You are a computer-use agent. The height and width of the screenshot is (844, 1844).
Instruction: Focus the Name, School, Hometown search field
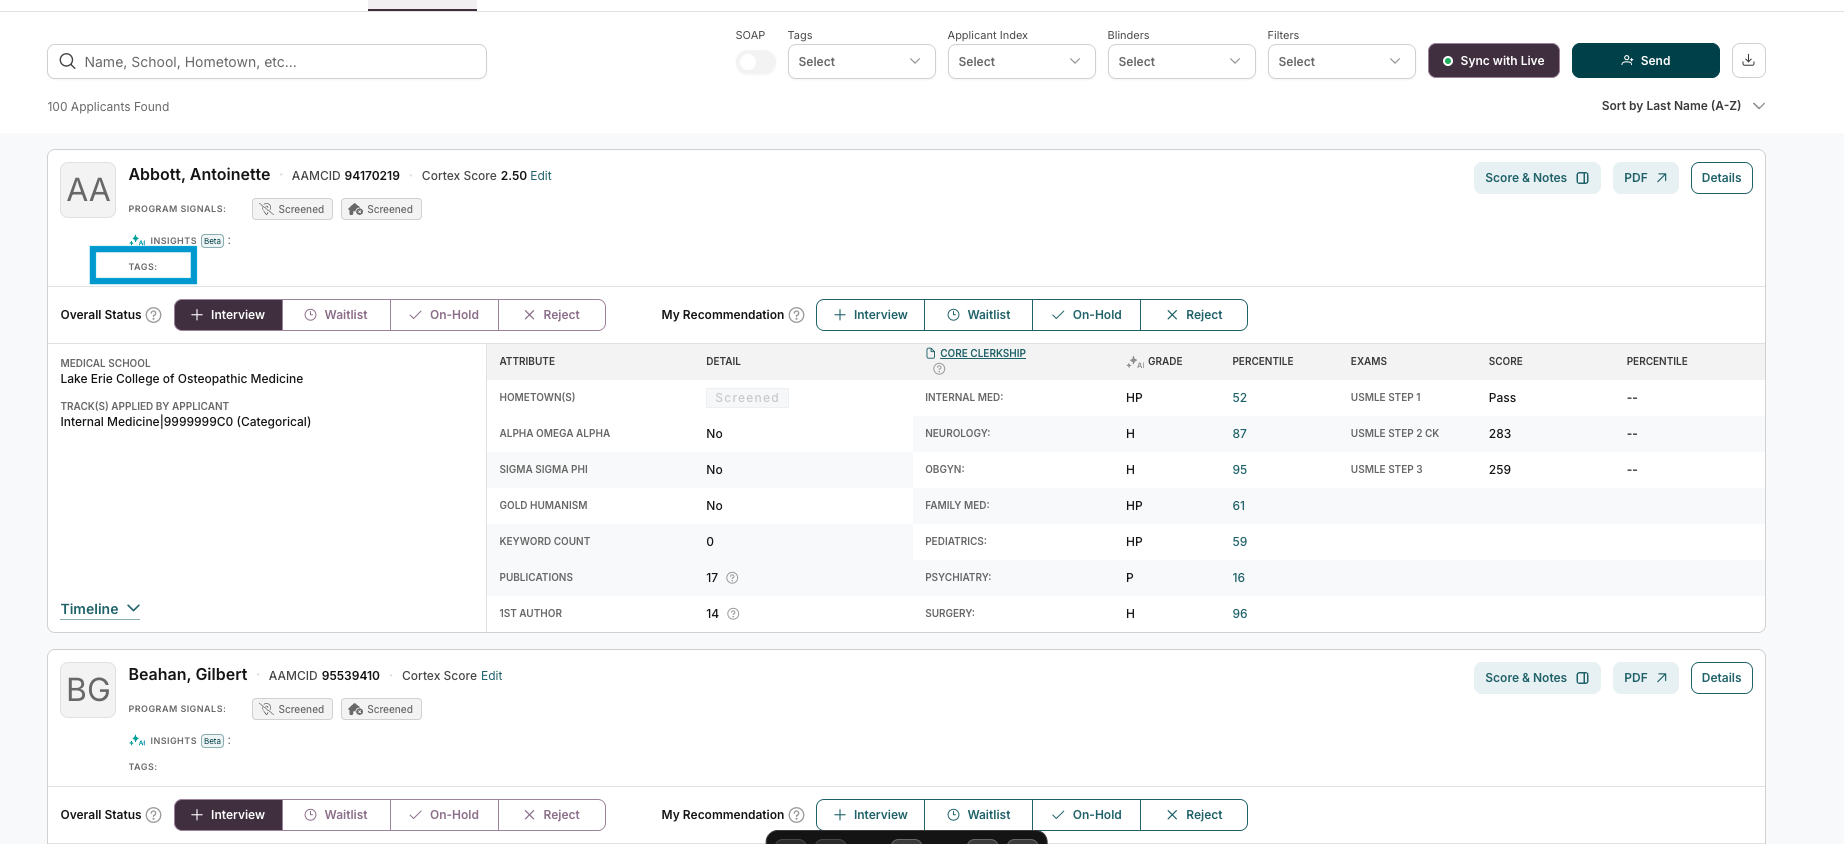coord(267,62)
